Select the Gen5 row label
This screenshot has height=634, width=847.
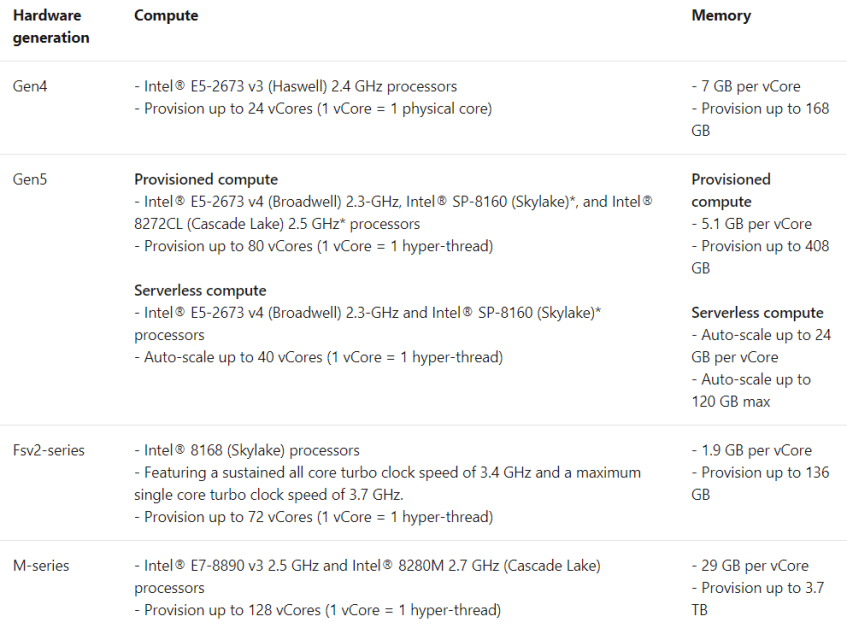coord(30,180)
